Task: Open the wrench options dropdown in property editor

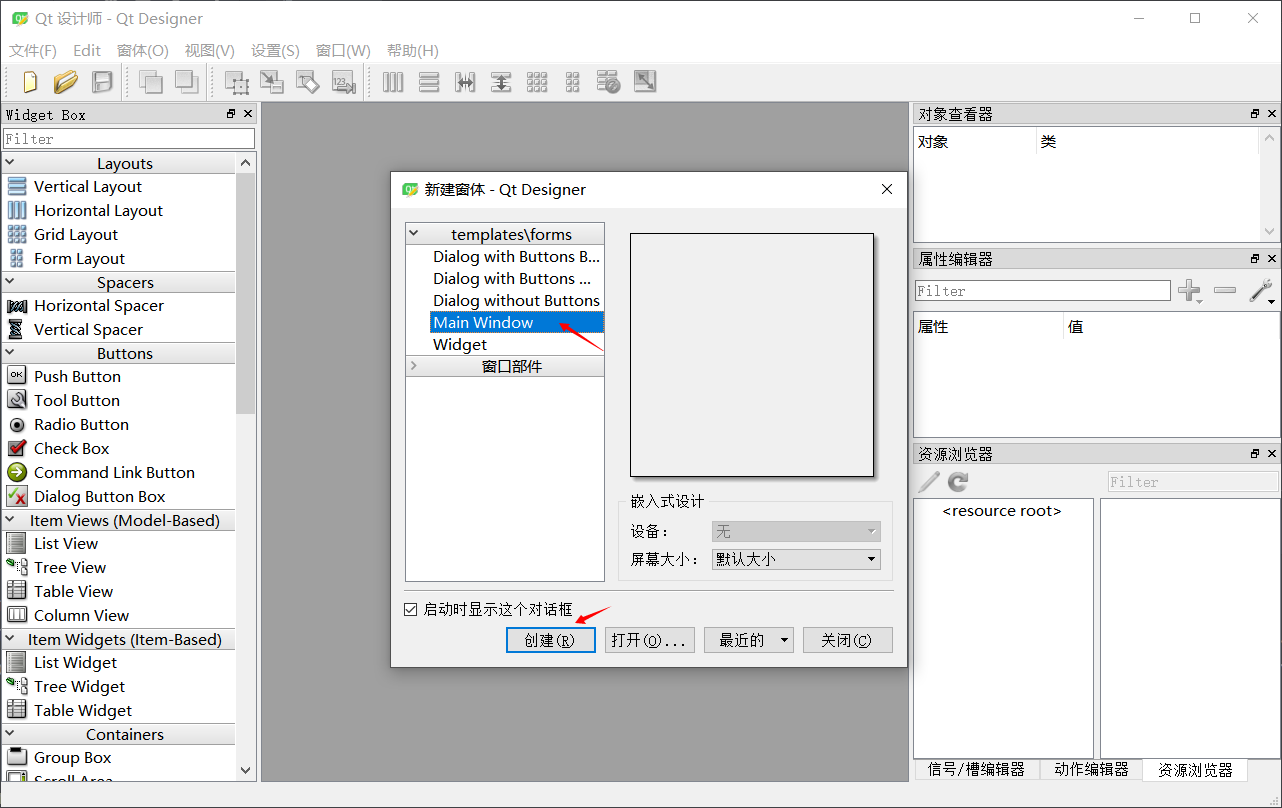Action: (x=1261, y=291)
